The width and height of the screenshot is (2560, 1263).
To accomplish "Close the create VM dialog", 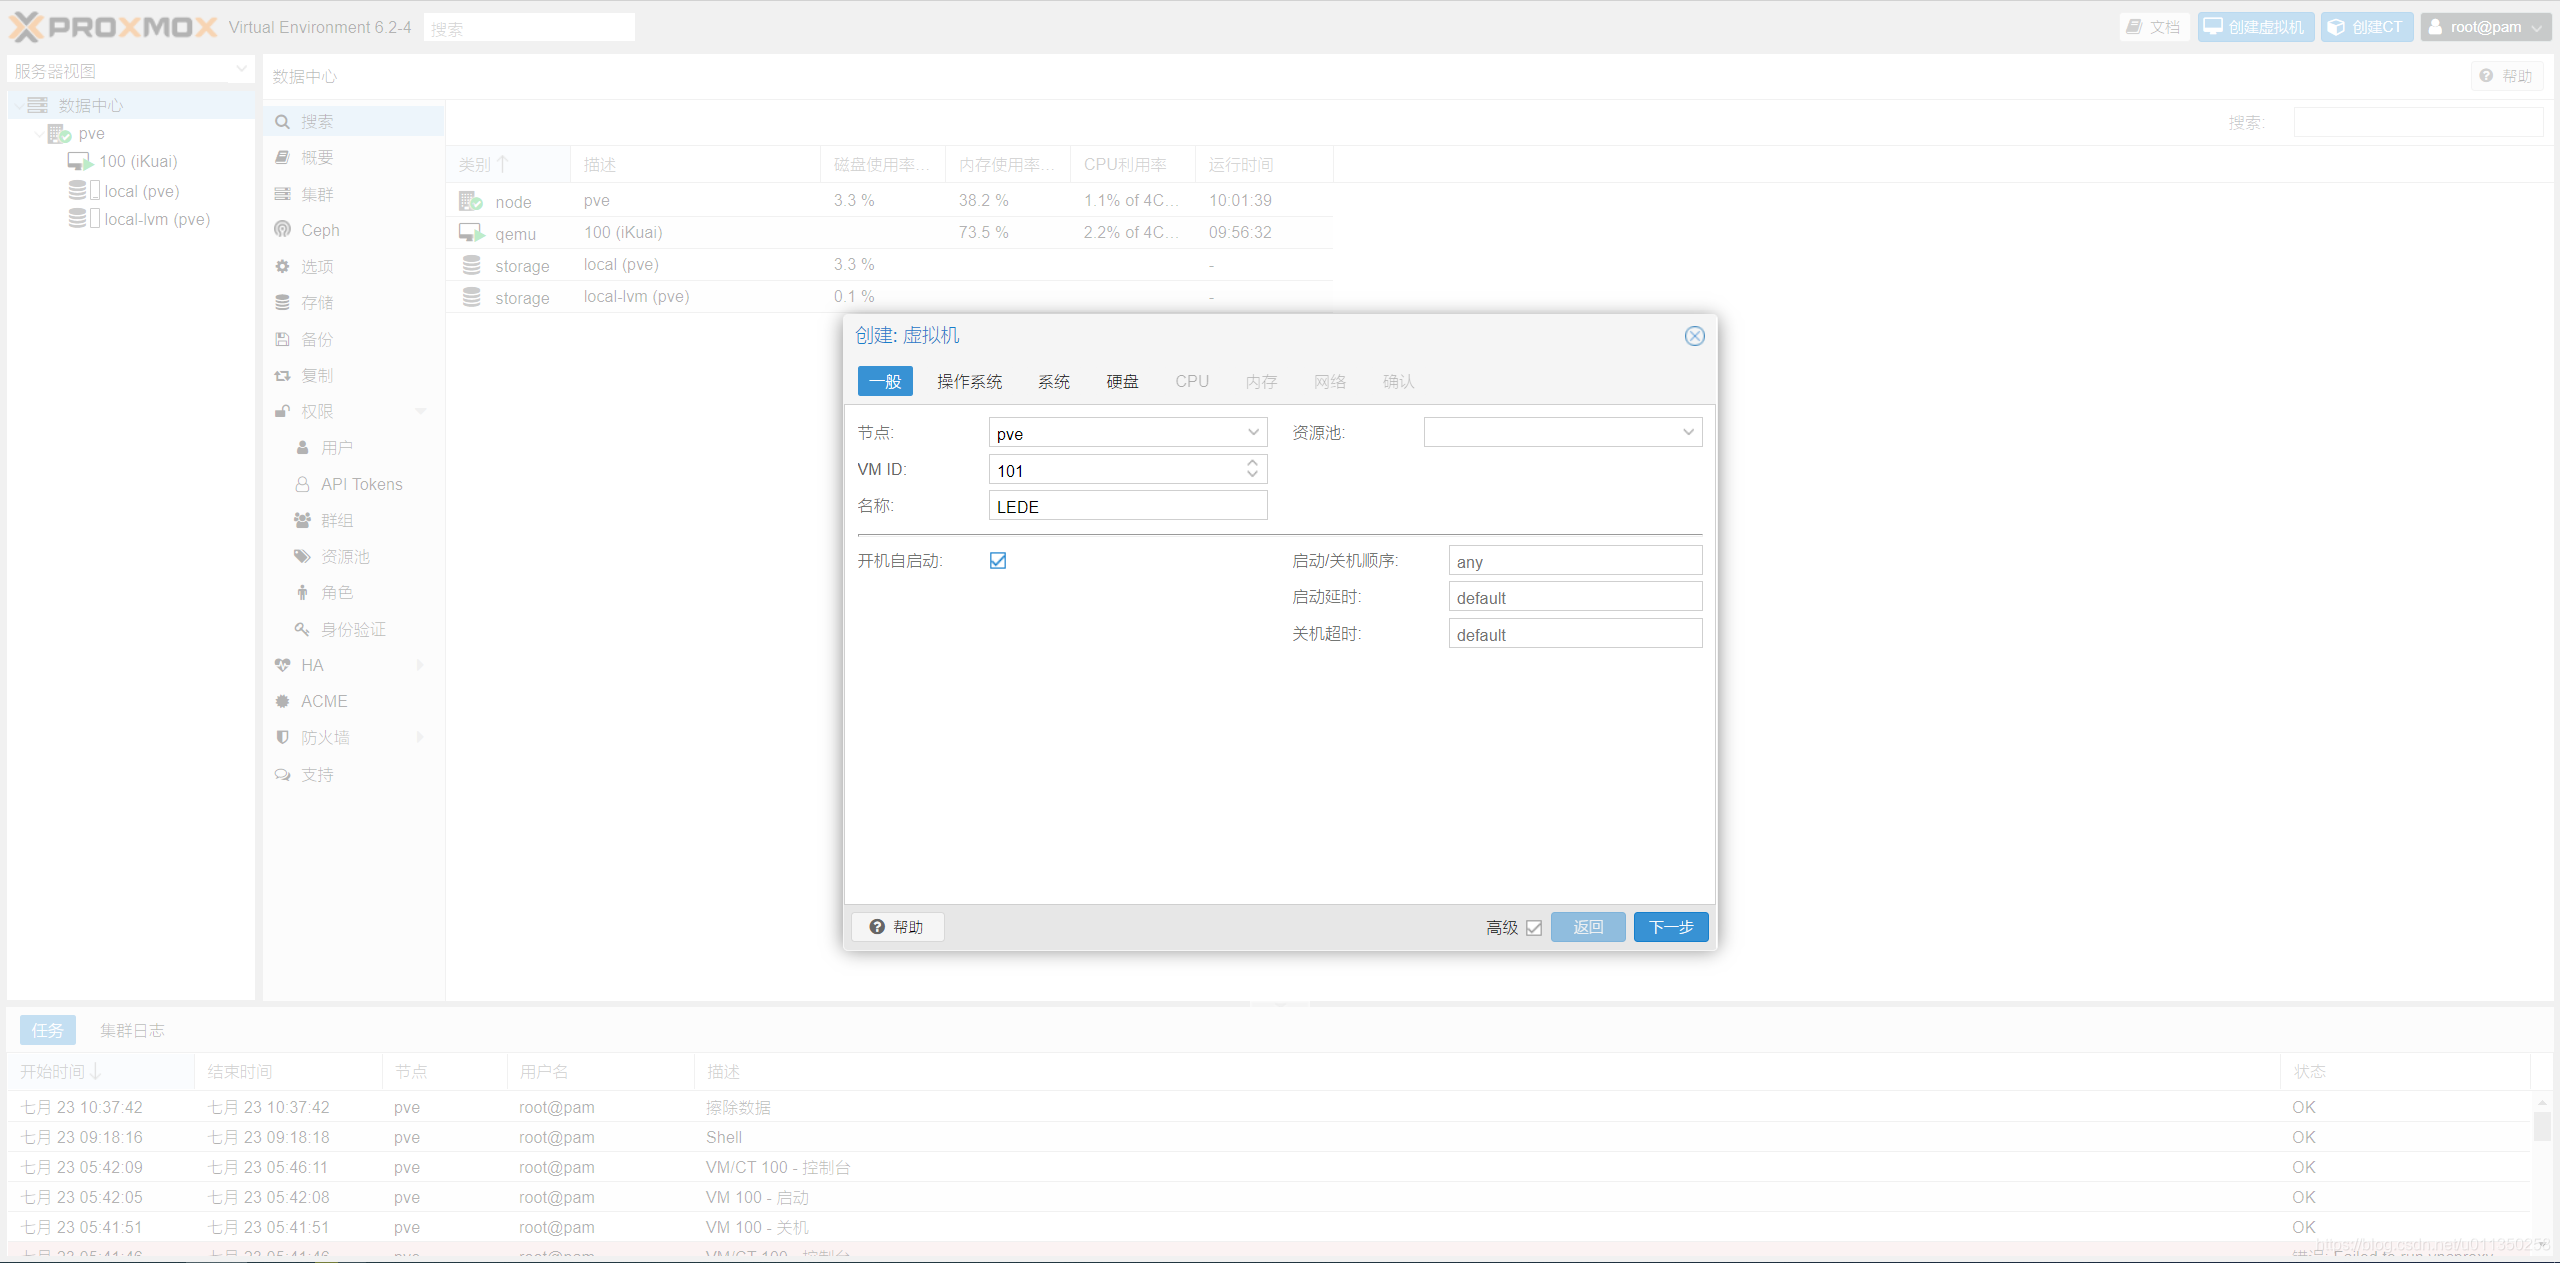I will (x=1694, y=336).
